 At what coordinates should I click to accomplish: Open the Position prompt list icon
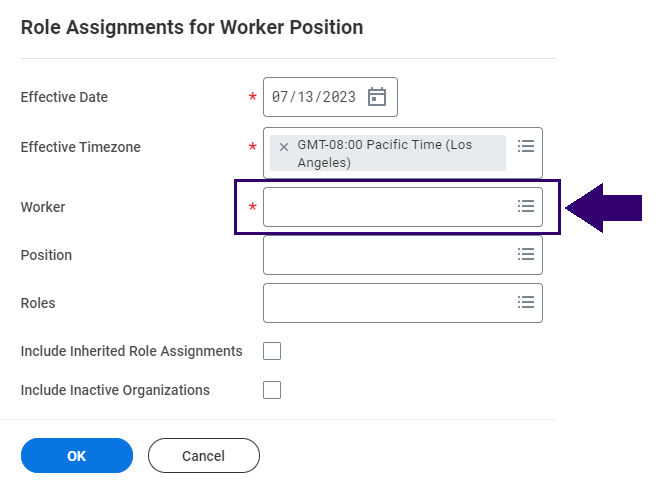point(526,254)
